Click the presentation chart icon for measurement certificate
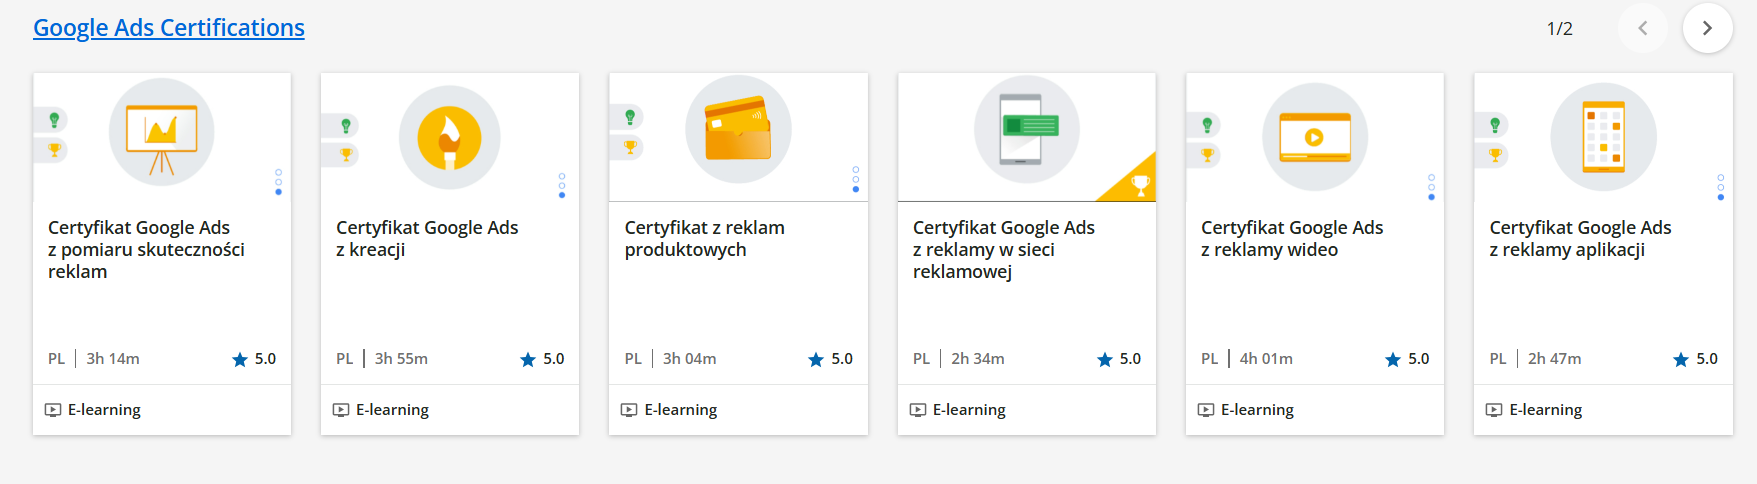The height and width of the screenshot is (484, 1757). [161, 133]
